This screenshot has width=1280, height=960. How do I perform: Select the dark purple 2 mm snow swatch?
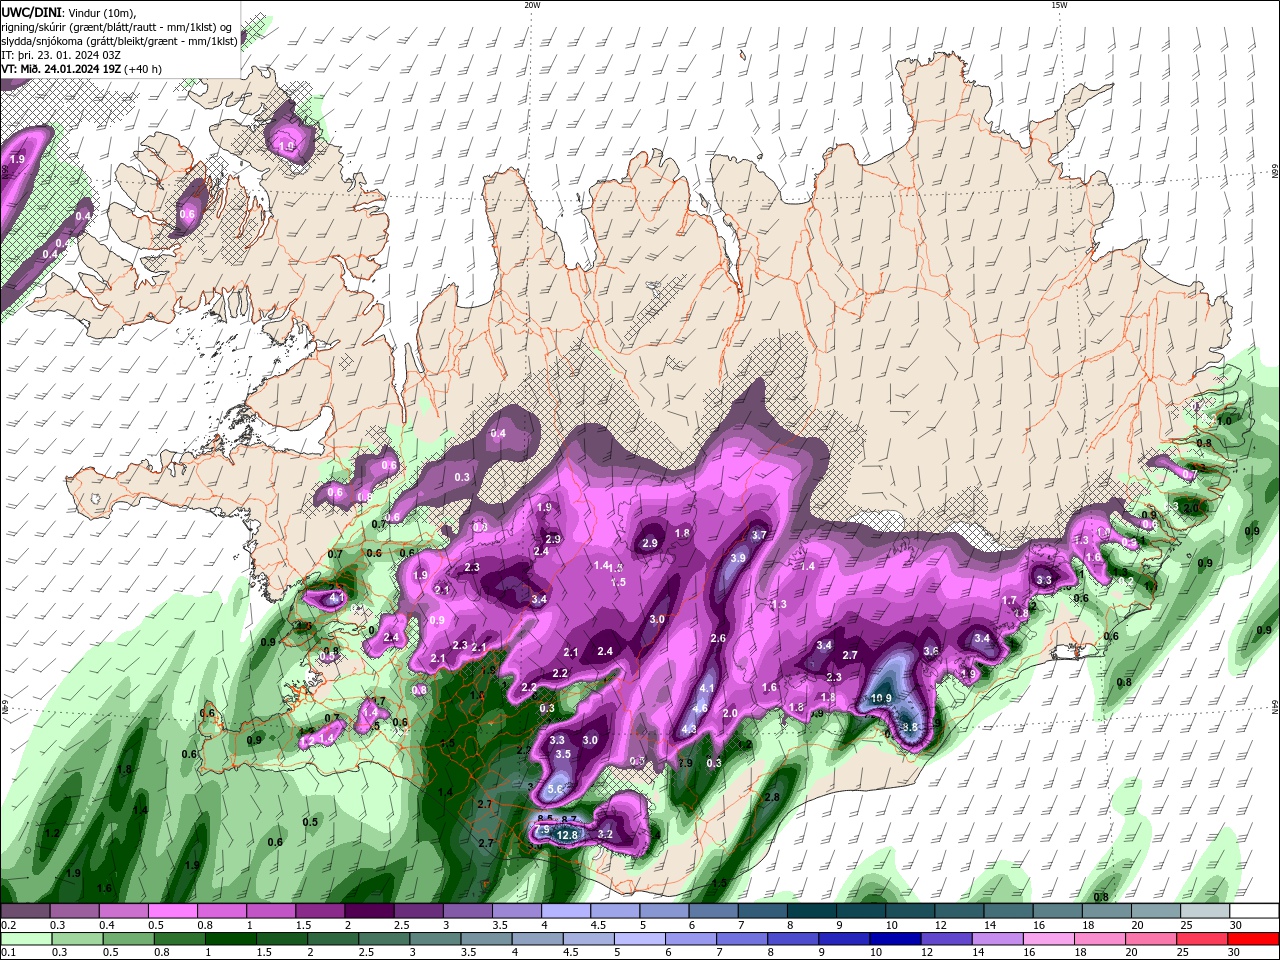(369, 911)
